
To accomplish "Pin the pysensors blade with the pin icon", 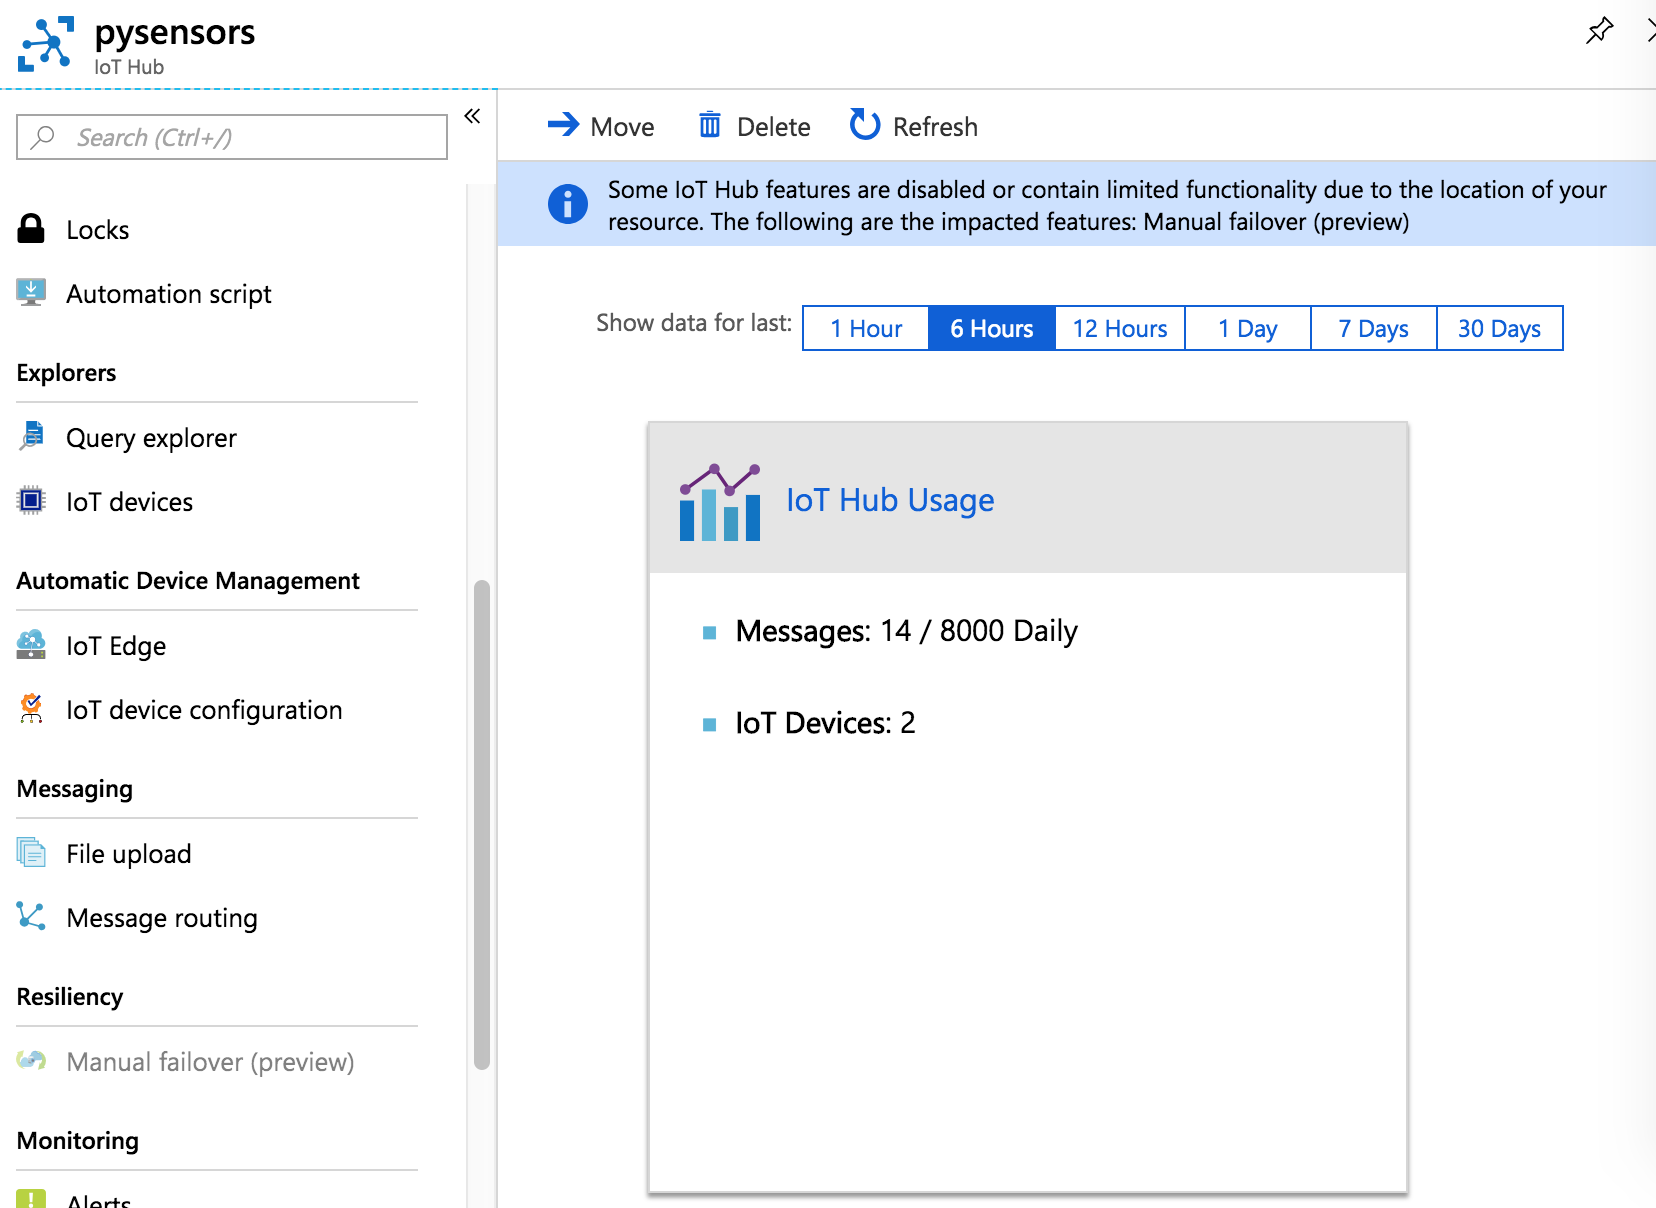I will tap(1599, 31).
